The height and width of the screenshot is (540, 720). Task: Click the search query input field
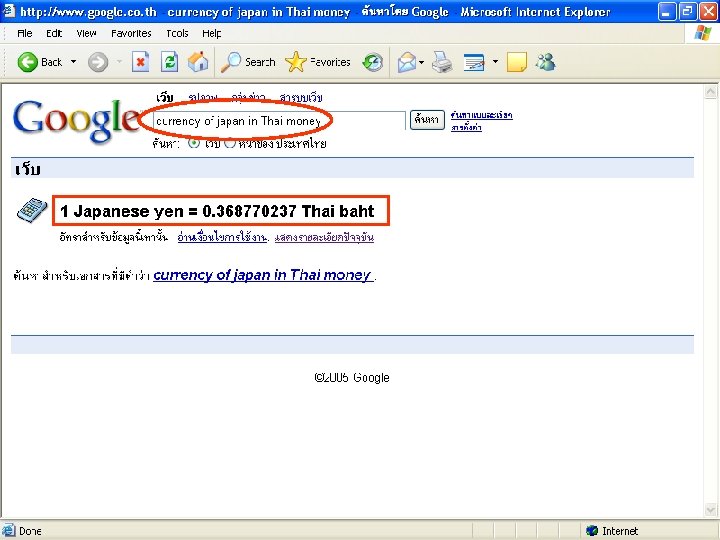[x=279, y=121]
